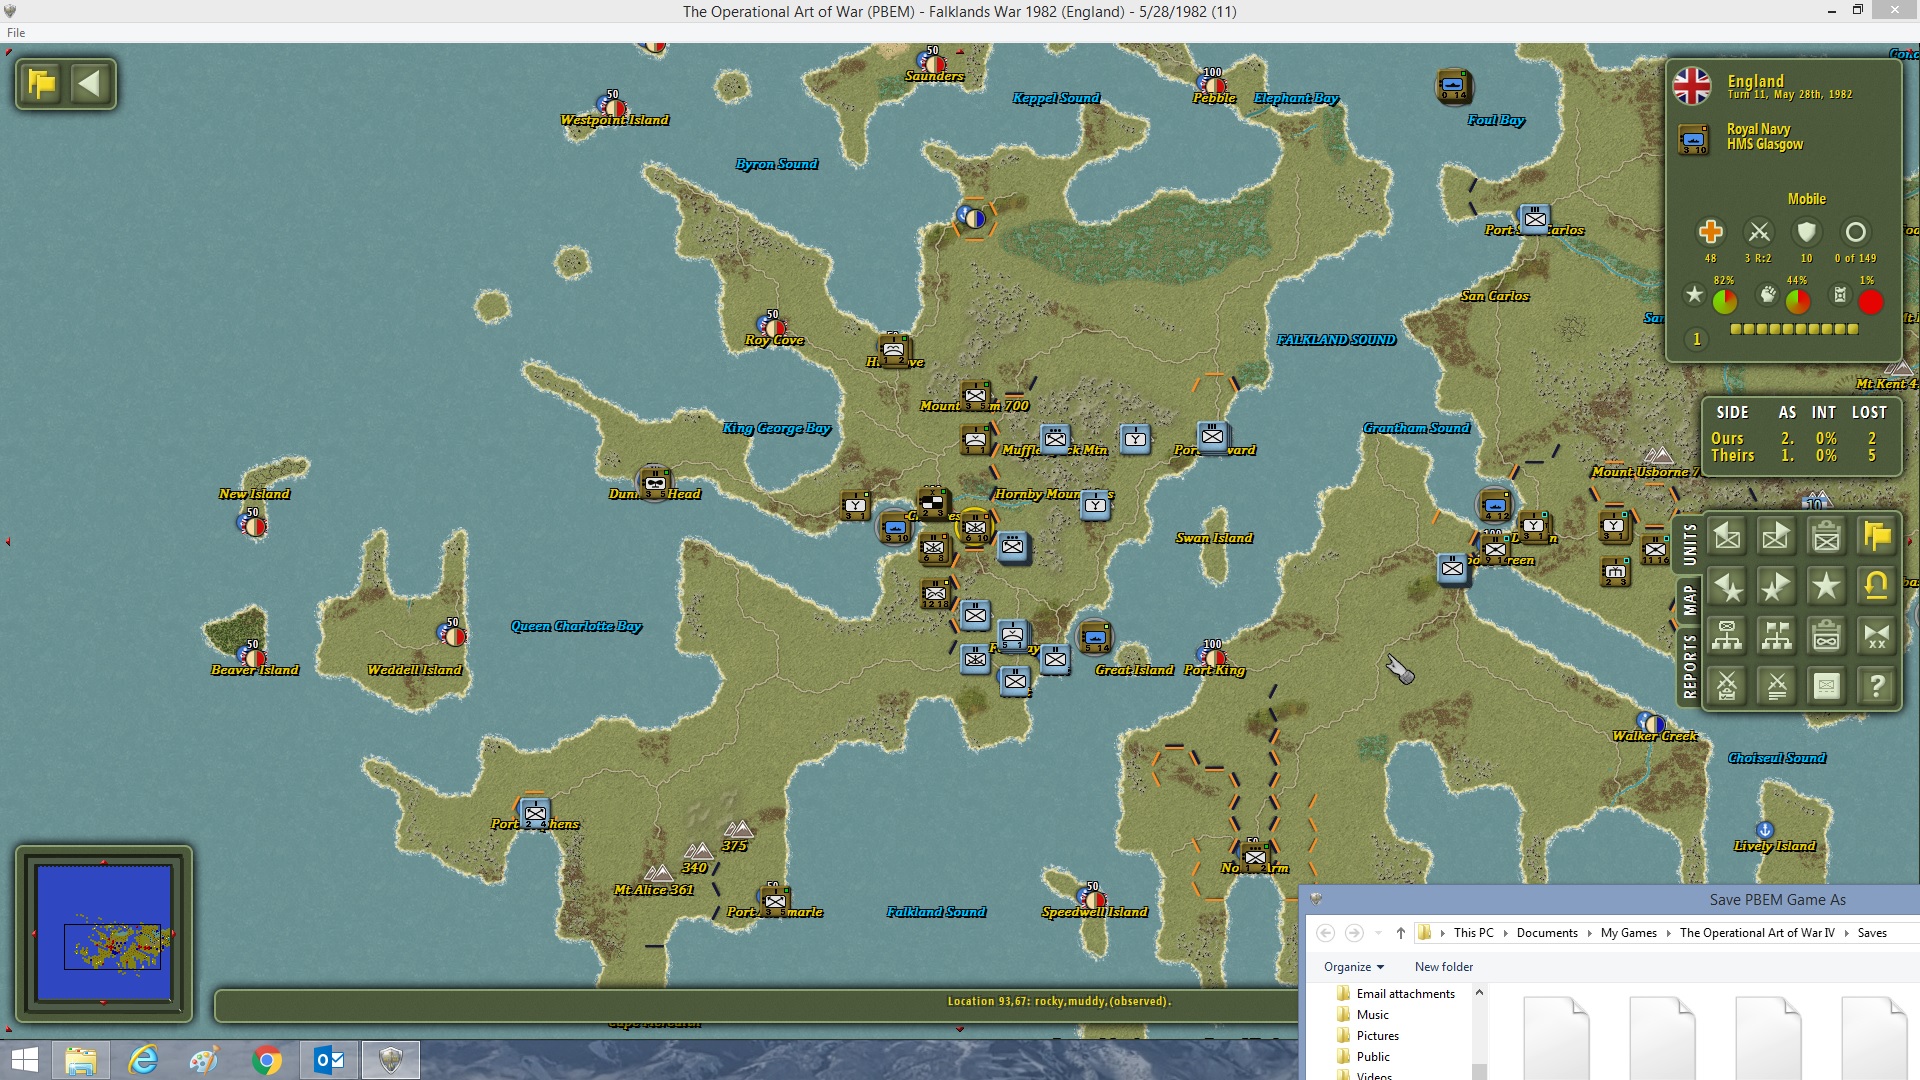
Task: Switch to the REPORTS tab
Action: (x=1689, y=665)
